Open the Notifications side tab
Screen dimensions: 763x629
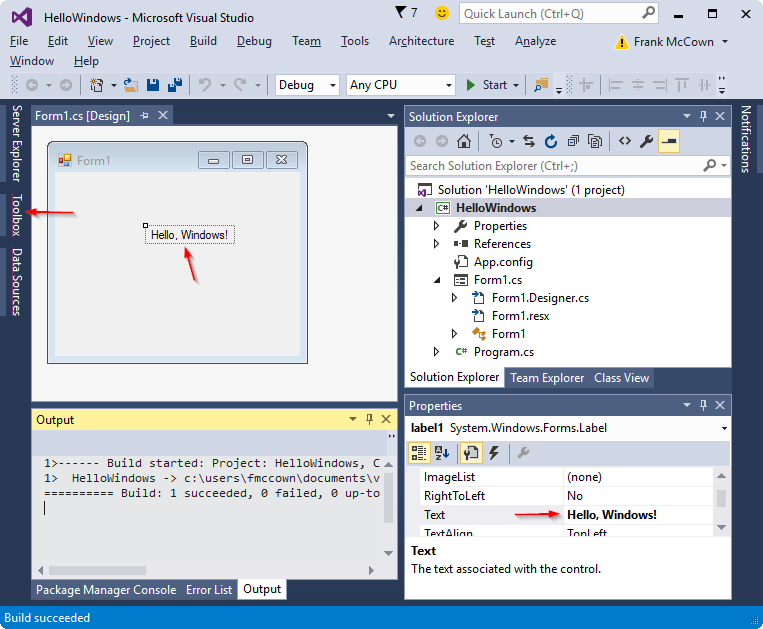[746, 139]
